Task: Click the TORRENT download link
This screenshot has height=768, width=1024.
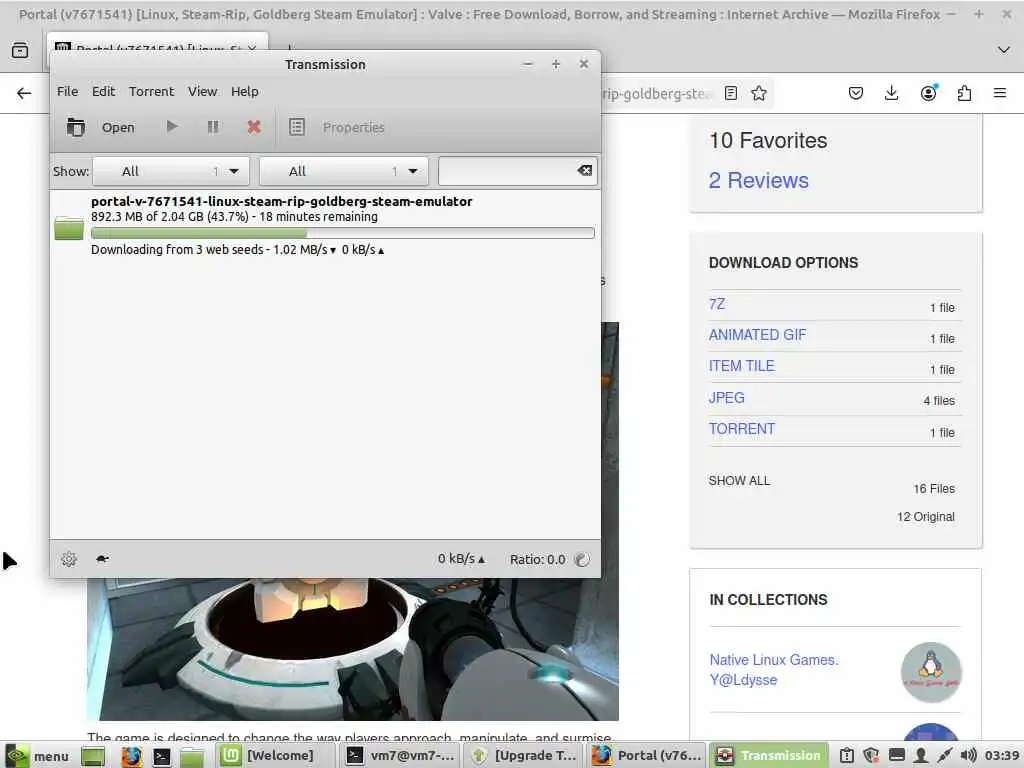Action: (x=742, y=429)
